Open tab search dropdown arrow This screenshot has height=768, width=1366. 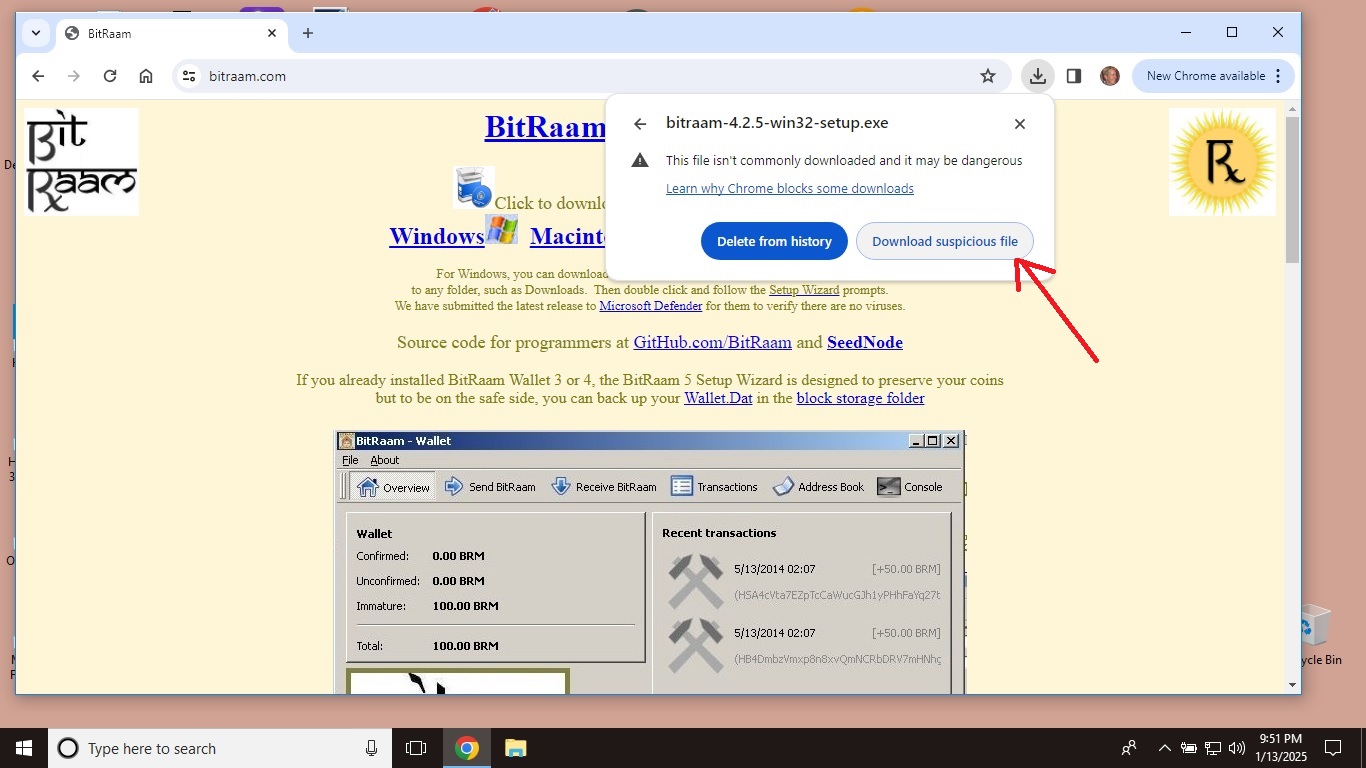pyautogui.click(x=36, y=33)
